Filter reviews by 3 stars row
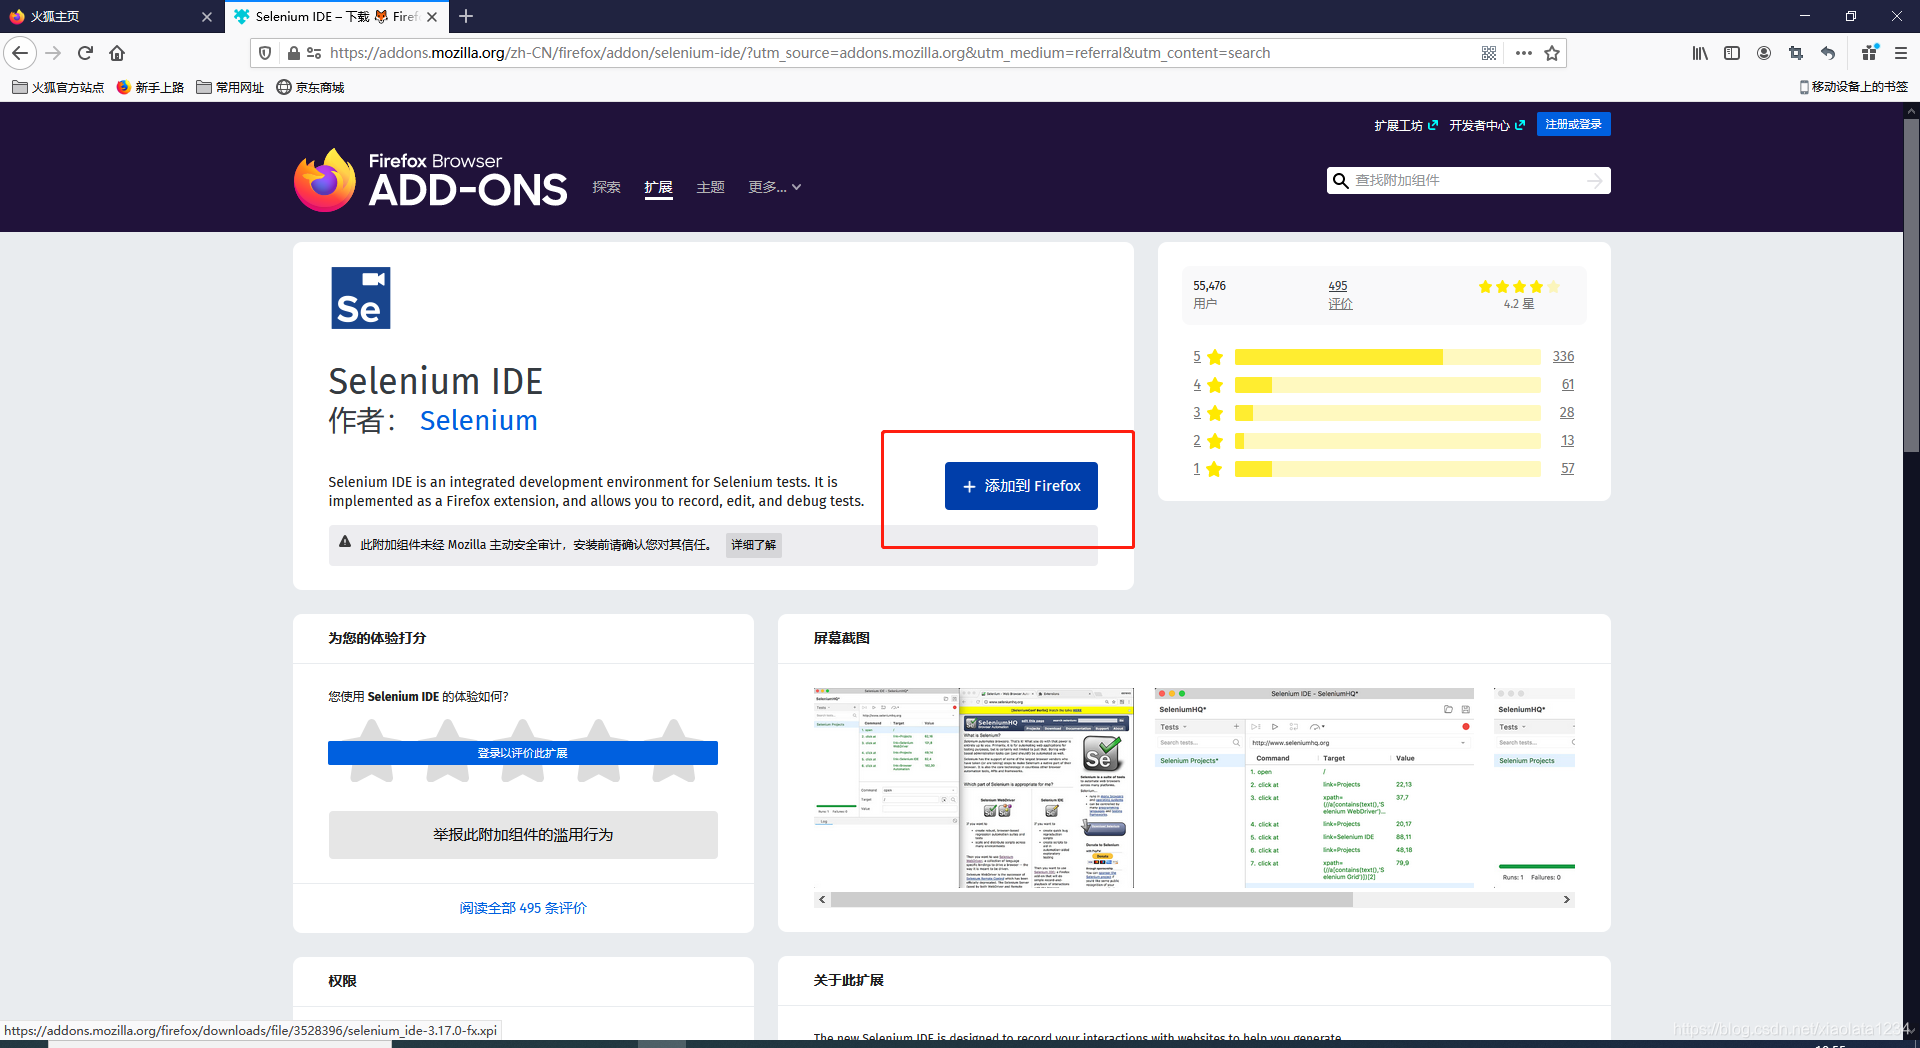This screenshot has height=1048, width=1920. coord(1383,413)
